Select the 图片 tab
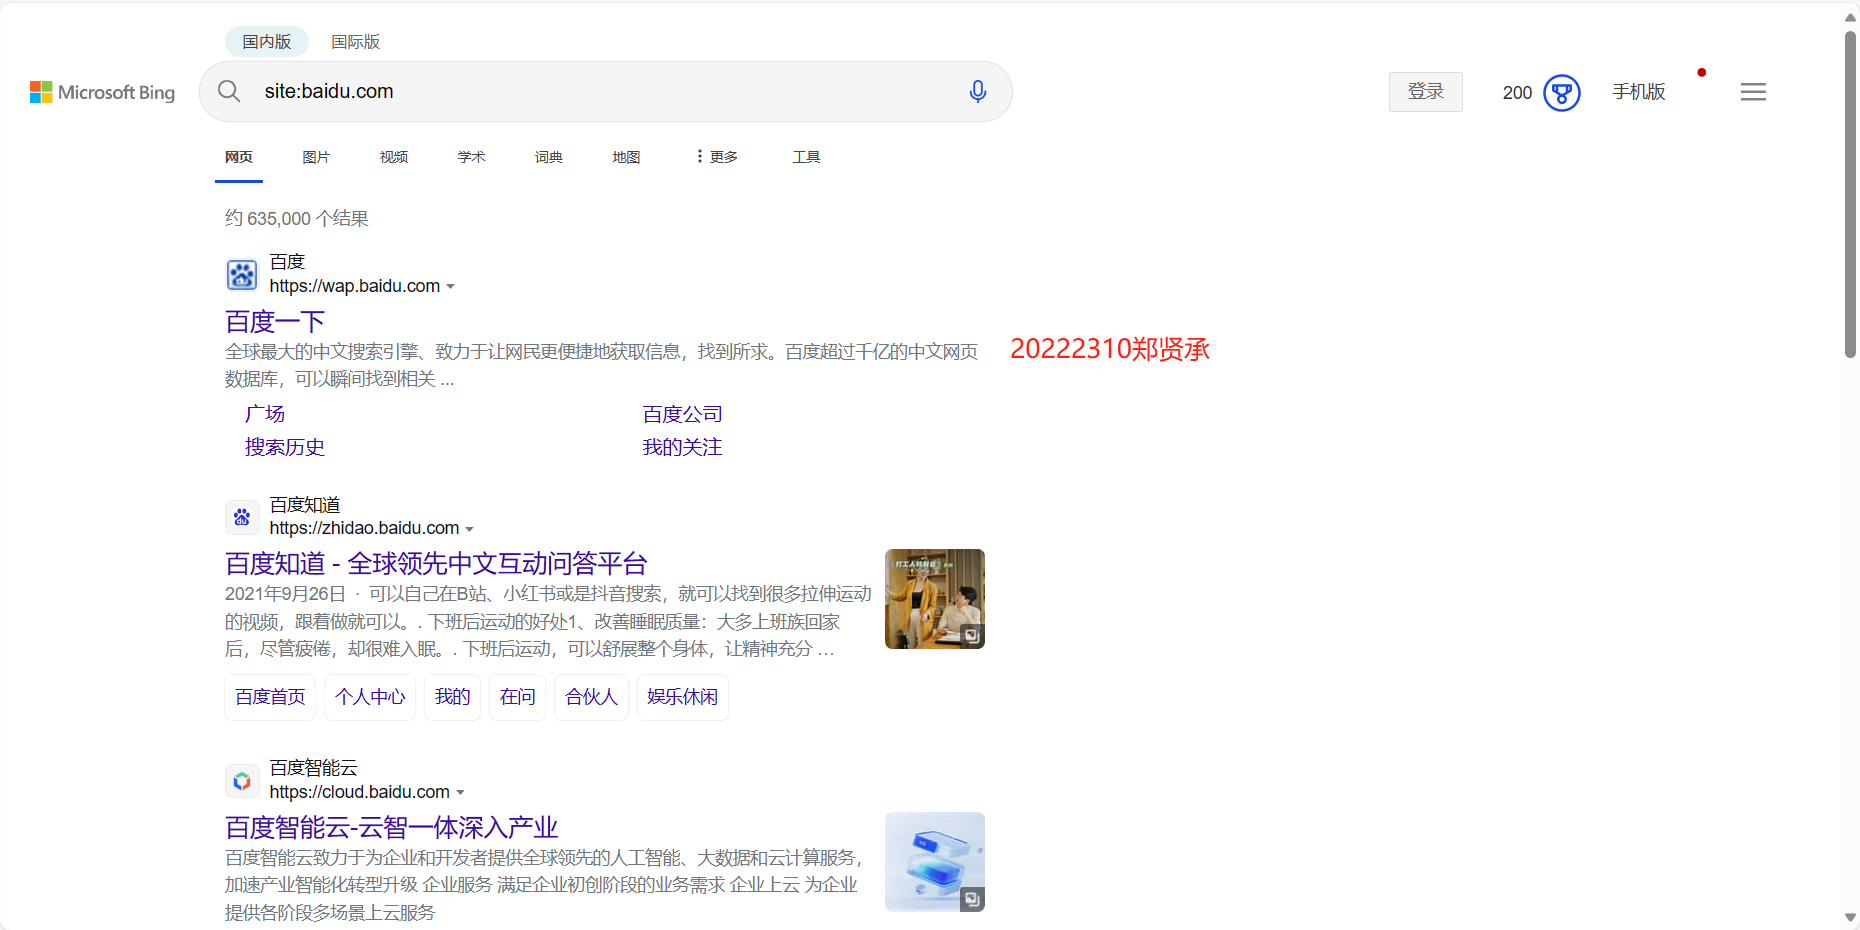The height and width of the screenshot is (930, 1860). click(x=316, y=157)
